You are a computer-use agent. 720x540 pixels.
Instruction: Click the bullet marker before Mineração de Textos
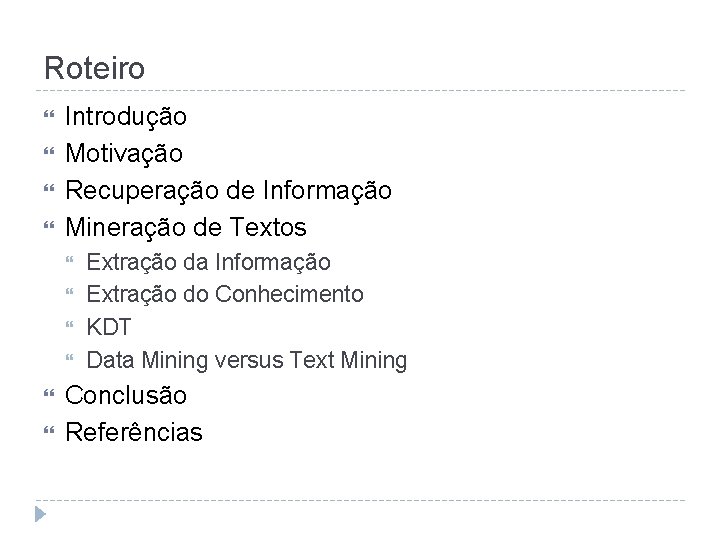pos(50,227)
